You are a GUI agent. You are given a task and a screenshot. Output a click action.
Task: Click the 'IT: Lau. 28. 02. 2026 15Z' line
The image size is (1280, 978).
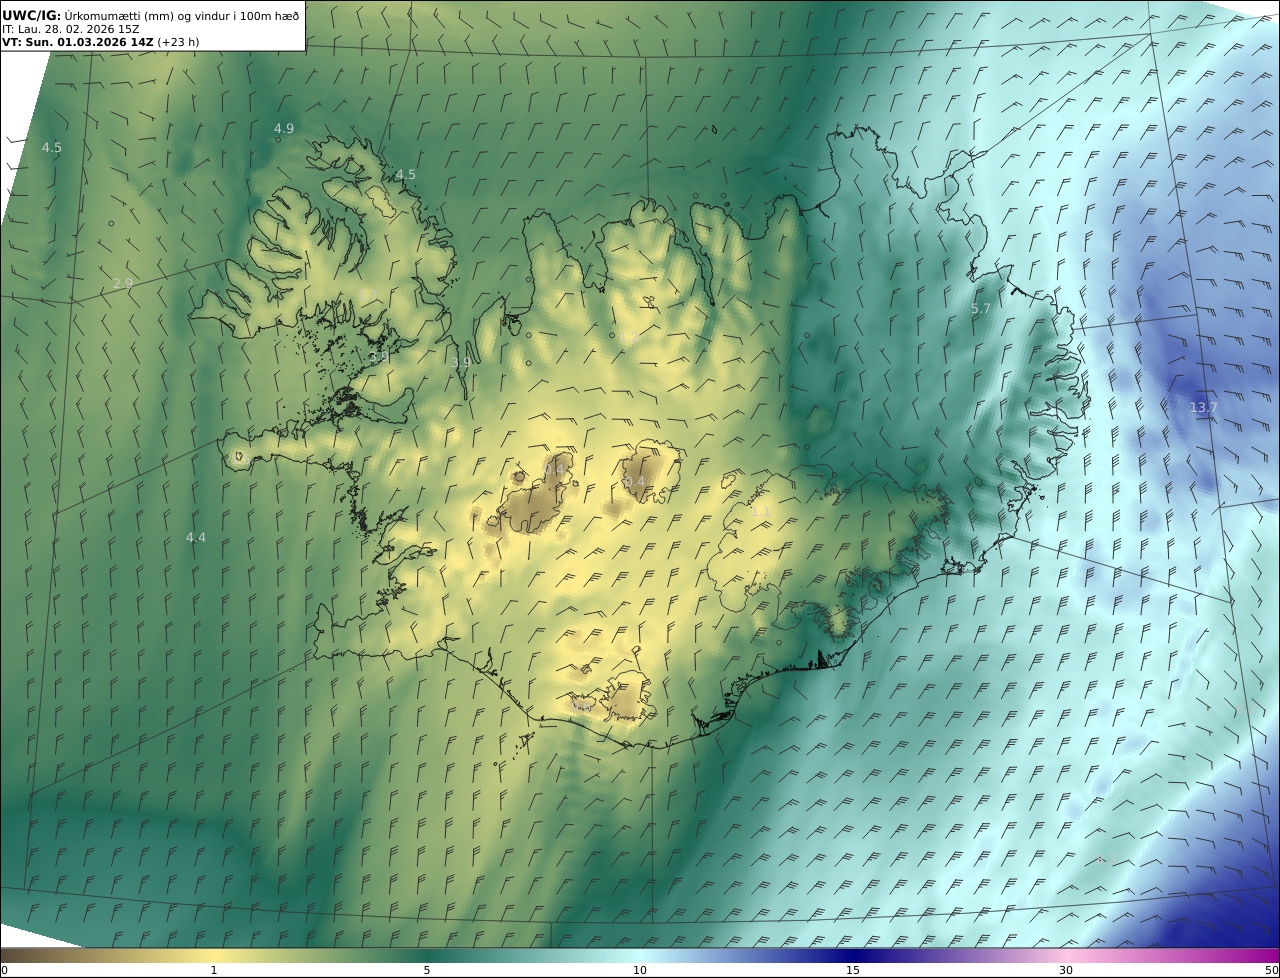(x=71, y=29)
